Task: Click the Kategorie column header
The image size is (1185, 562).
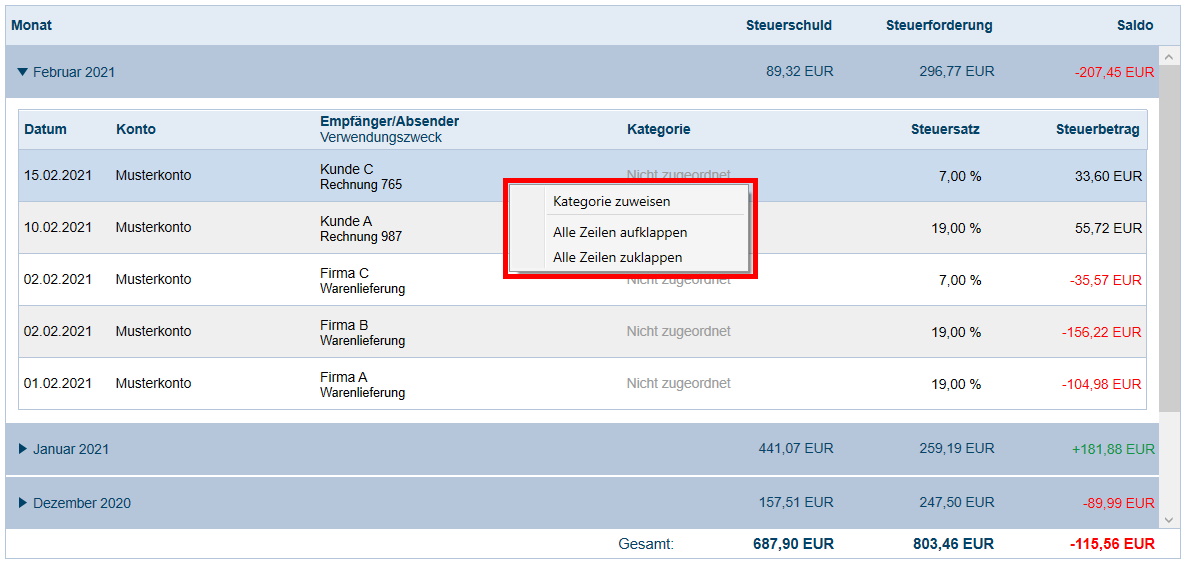Action: [658, 129]
